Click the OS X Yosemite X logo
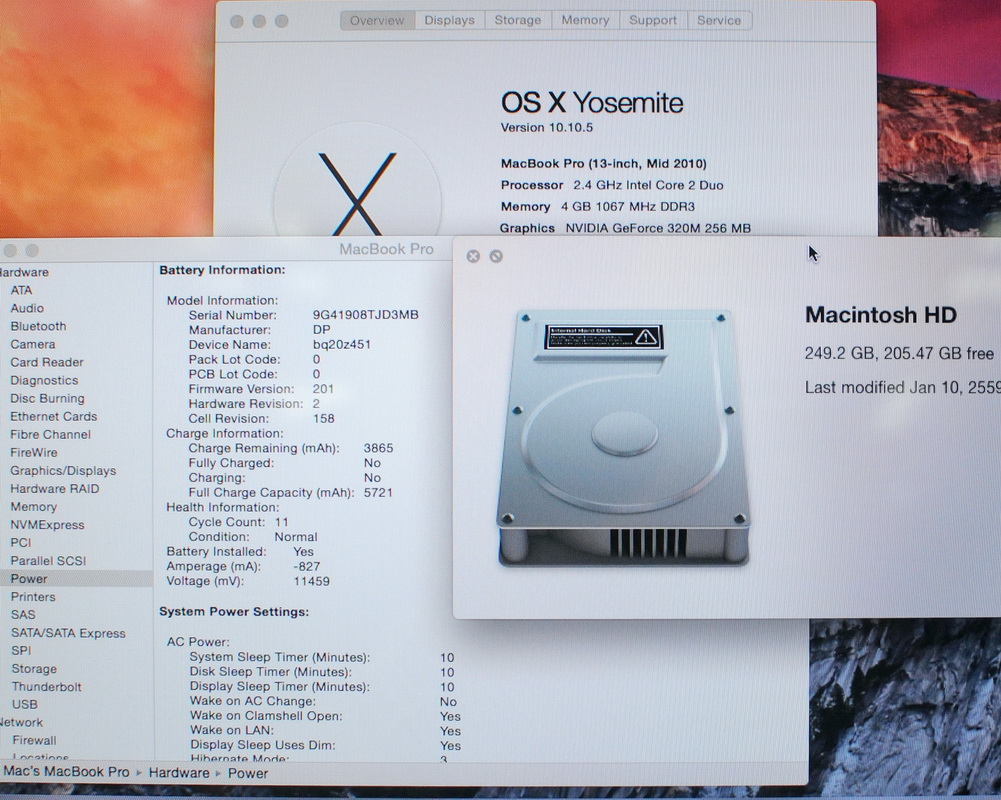This screenshot has height=800, width=1001. (x=357, y=193)
